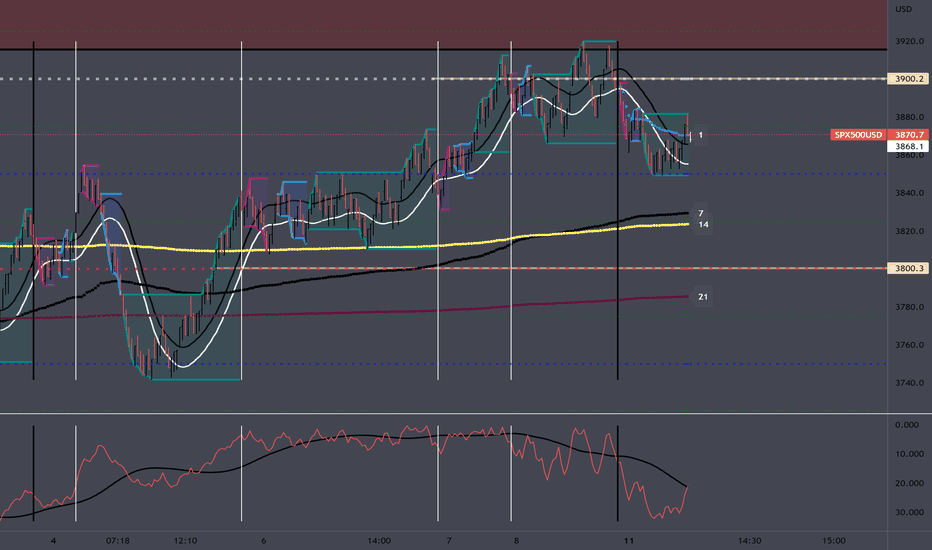932x550 pixels.
Task: Click the SPX500USD symbol price tag
Action: [858, 135]
